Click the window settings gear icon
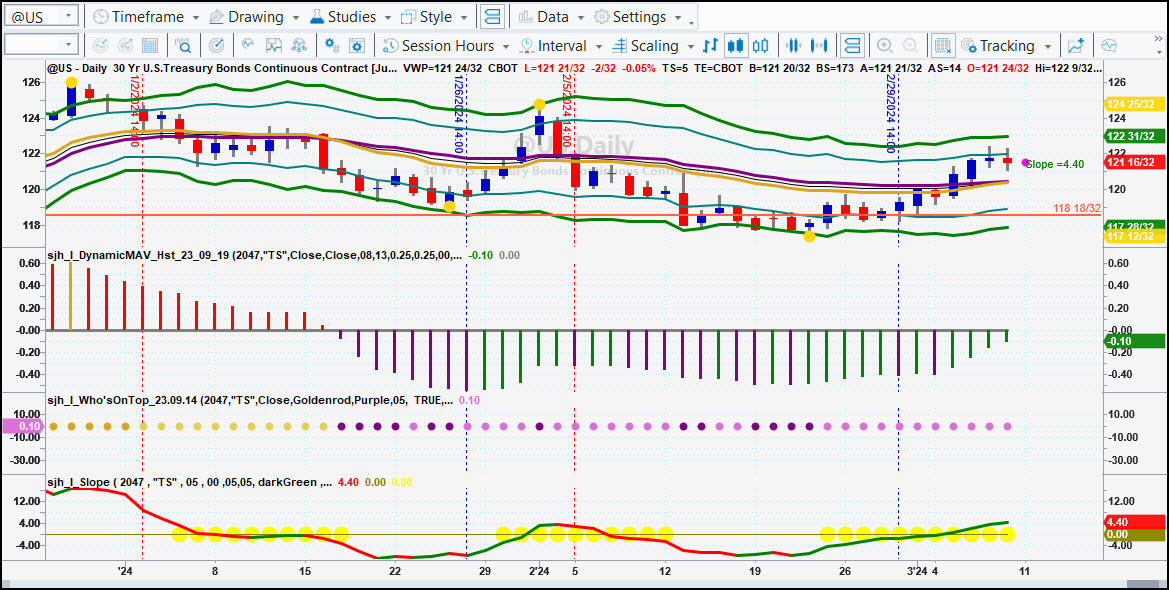Screen dimensions: 1169x590 pyautogui.click(x=357, y=45)
